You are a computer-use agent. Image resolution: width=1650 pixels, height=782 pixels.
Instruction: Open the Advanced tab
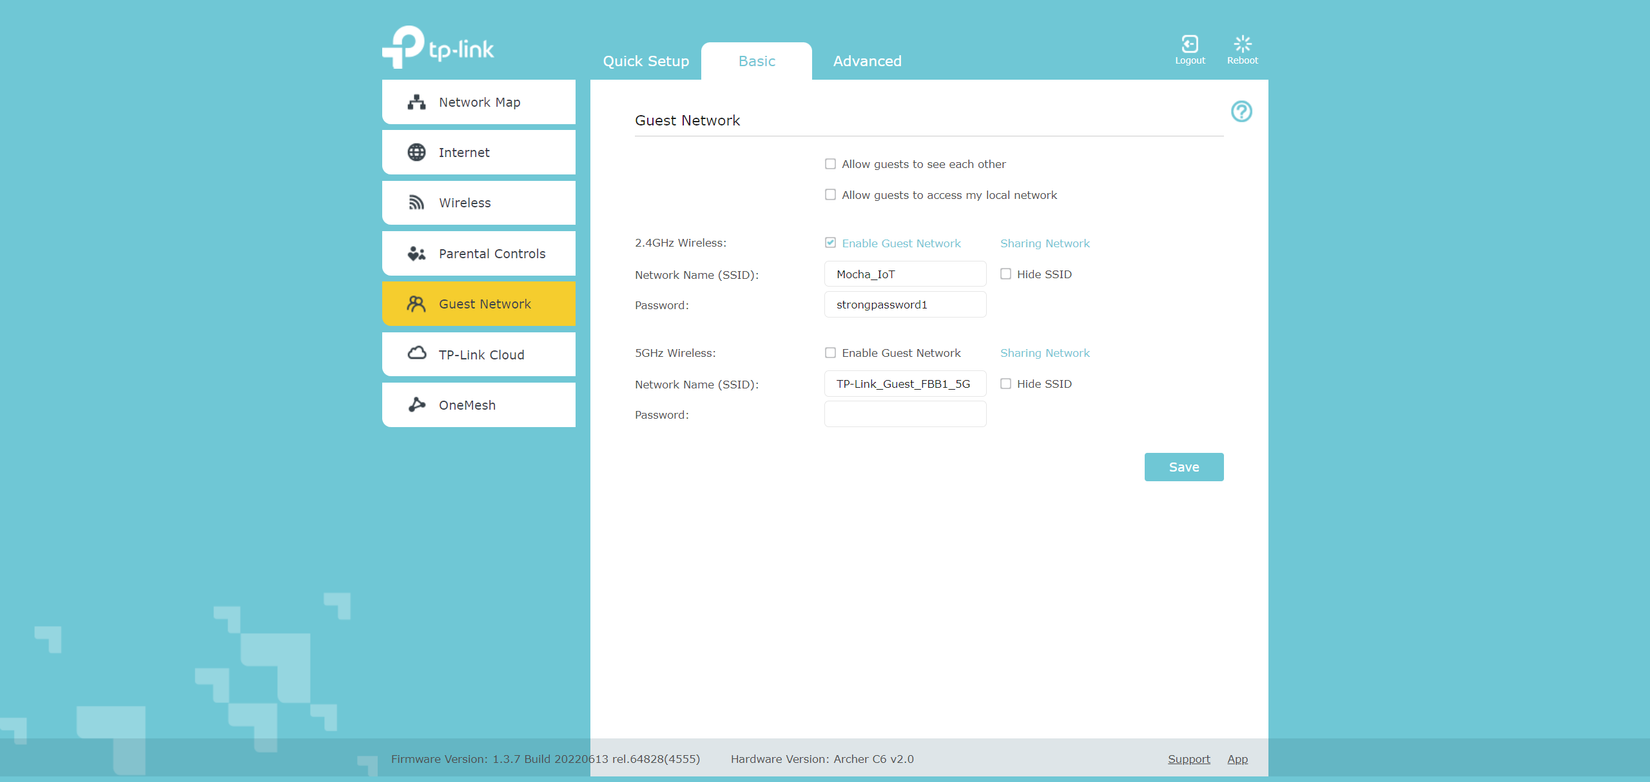coord(867,61)
